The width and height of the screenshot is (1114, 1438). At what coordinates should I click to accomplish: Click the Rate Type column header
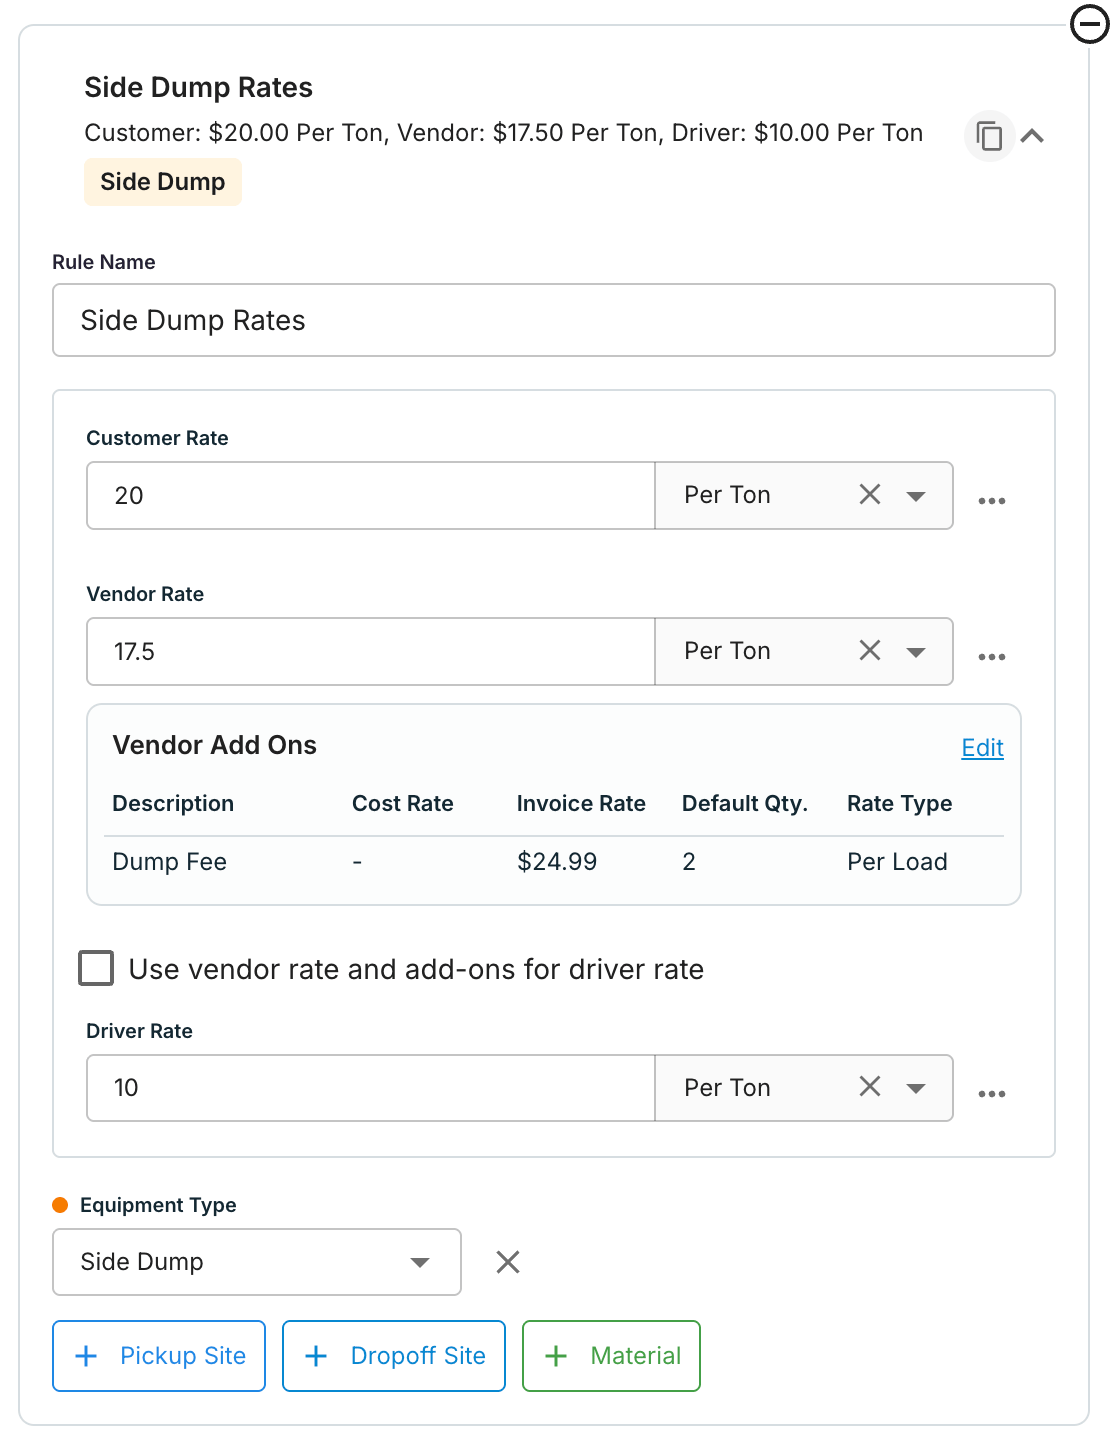click(899, 804)
